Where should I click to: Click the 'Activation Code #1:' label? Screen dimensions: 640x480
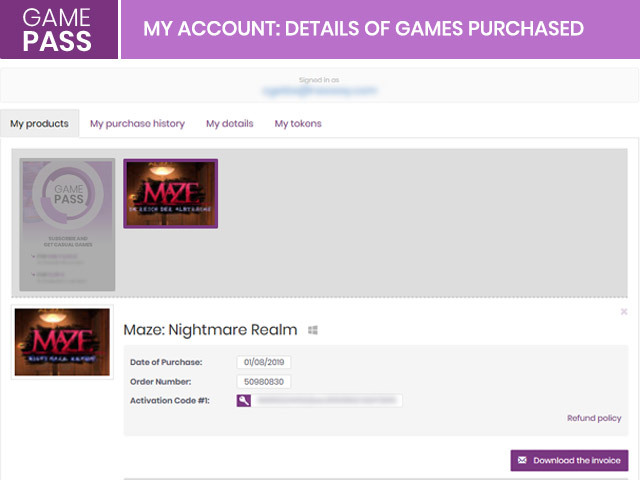[x=170, y=400]
